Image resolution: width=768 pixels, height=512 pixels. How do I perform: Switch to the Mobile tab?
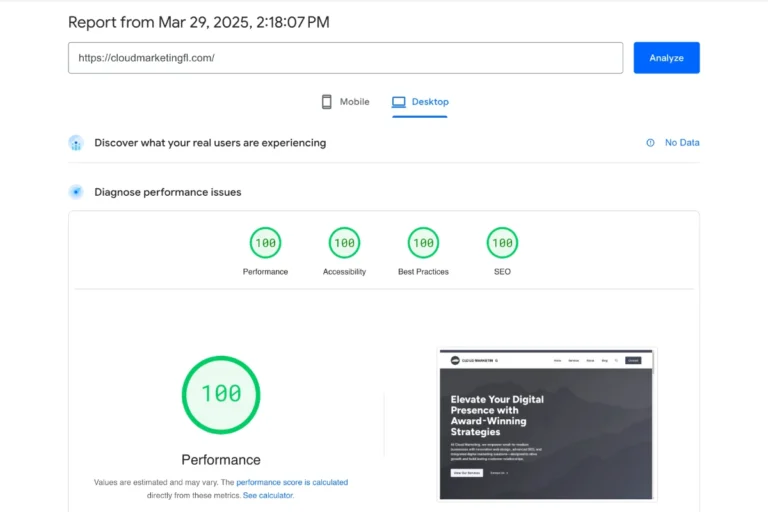click(x=345, y=102)
